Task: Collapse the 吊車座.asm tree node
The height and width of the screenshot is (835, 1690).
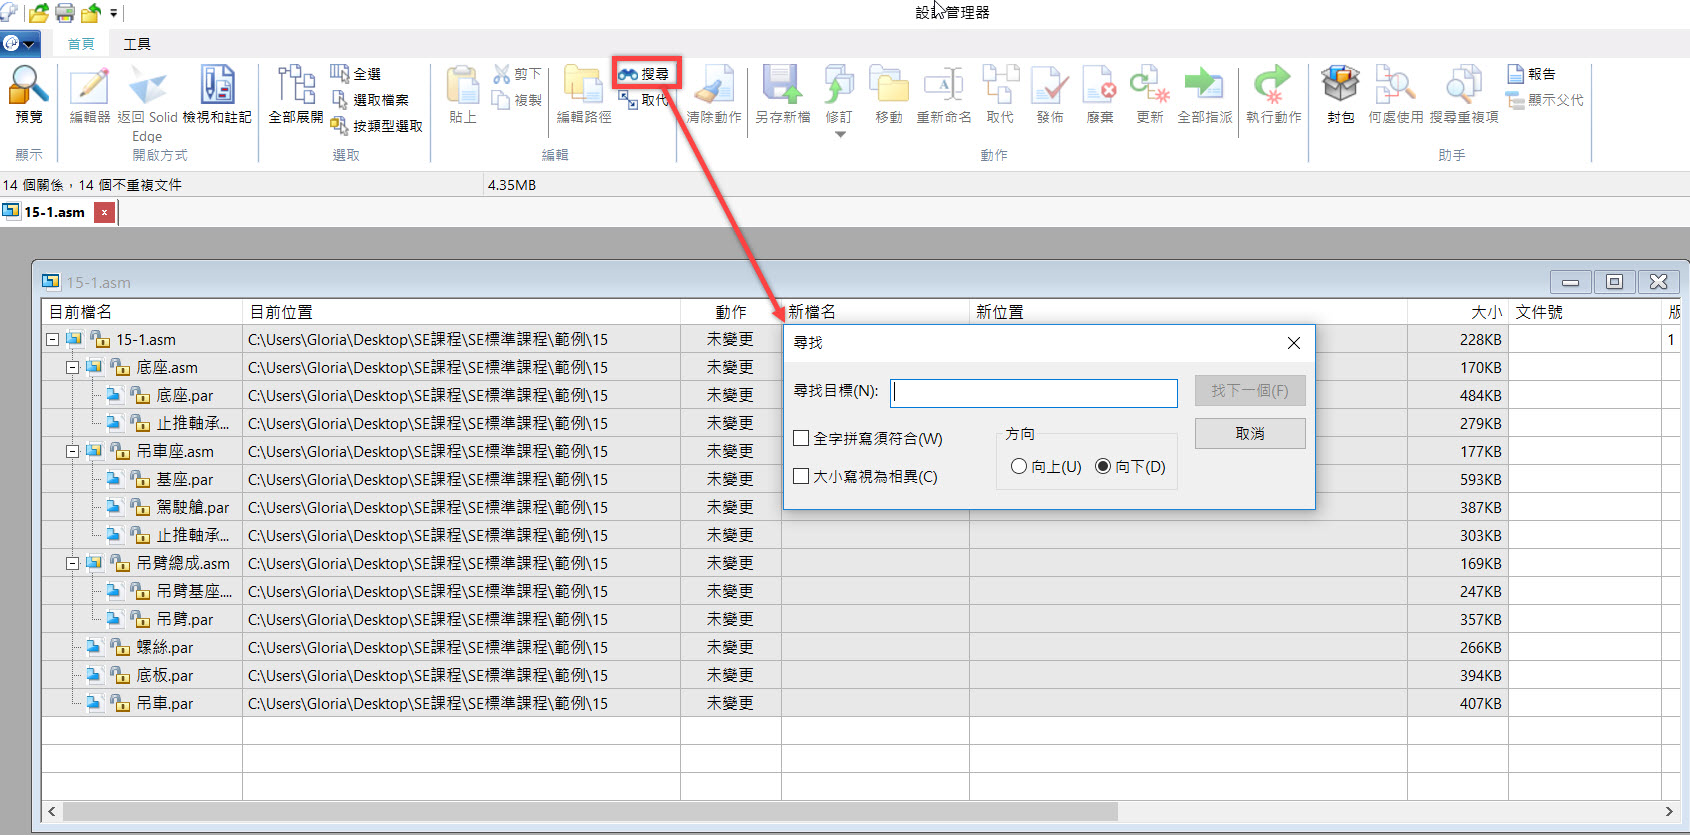Action: (72, 451)
